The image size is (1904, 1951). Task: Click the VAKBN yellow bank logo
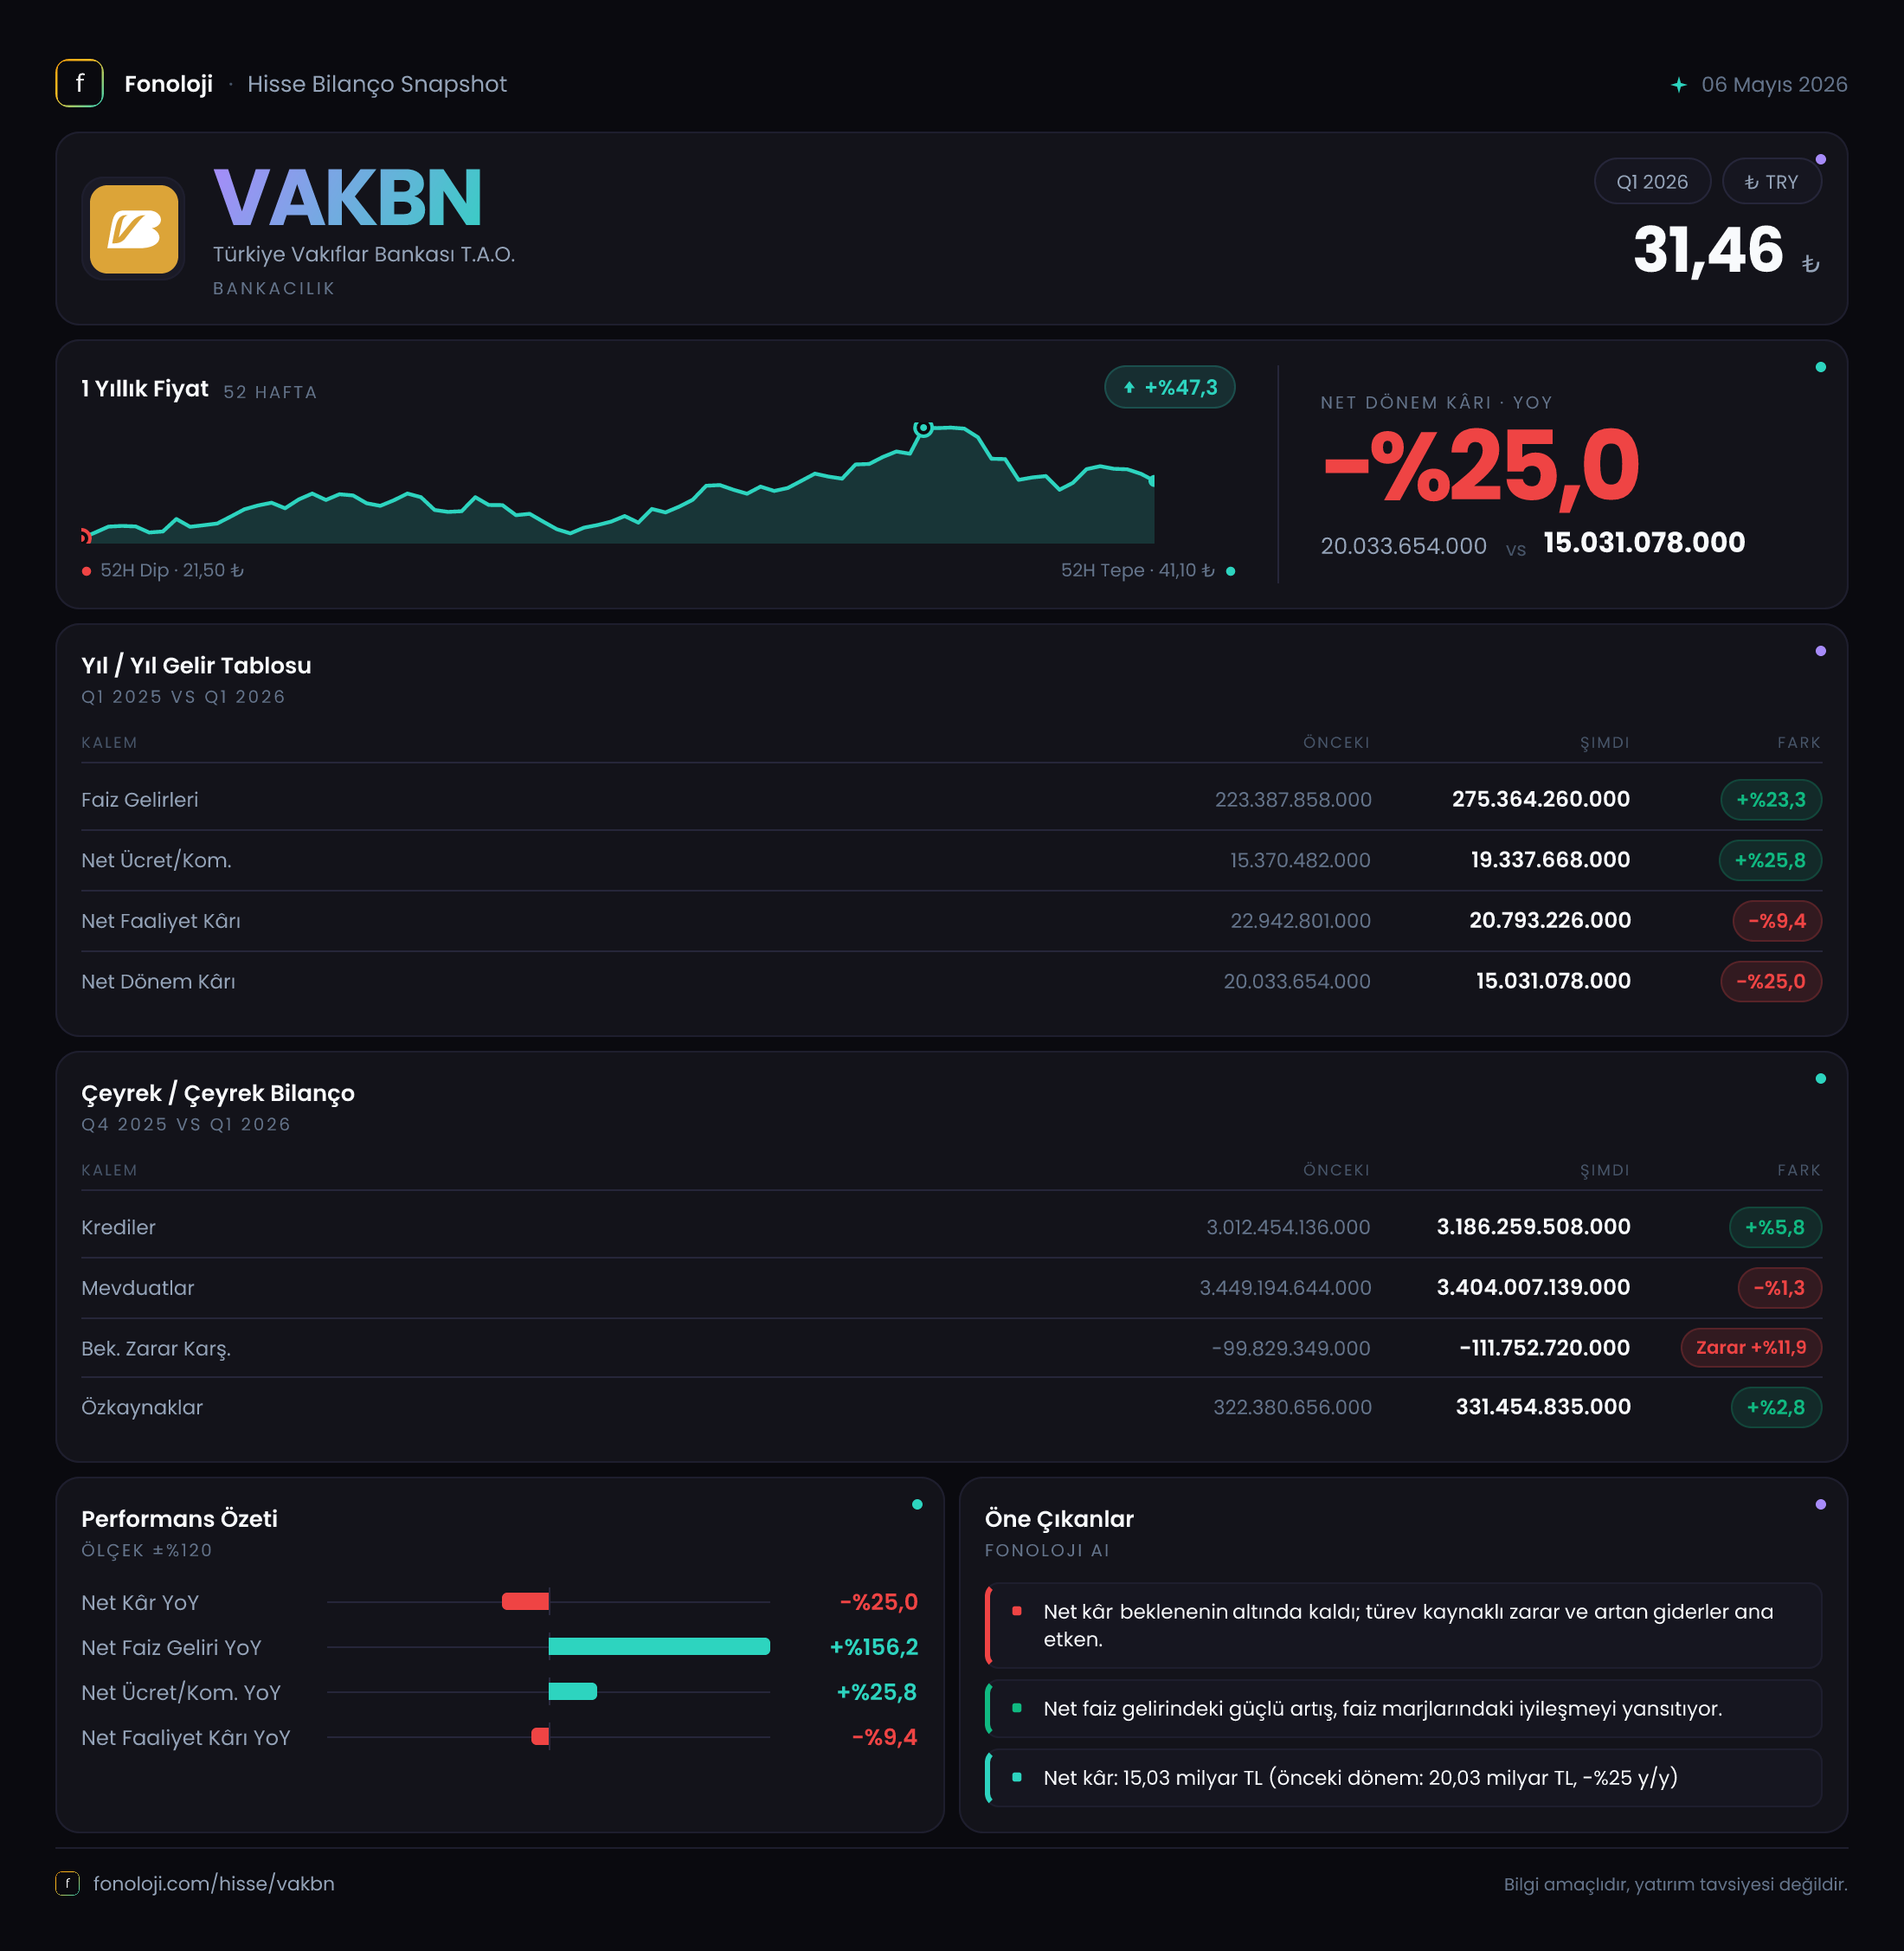point(134,229)
